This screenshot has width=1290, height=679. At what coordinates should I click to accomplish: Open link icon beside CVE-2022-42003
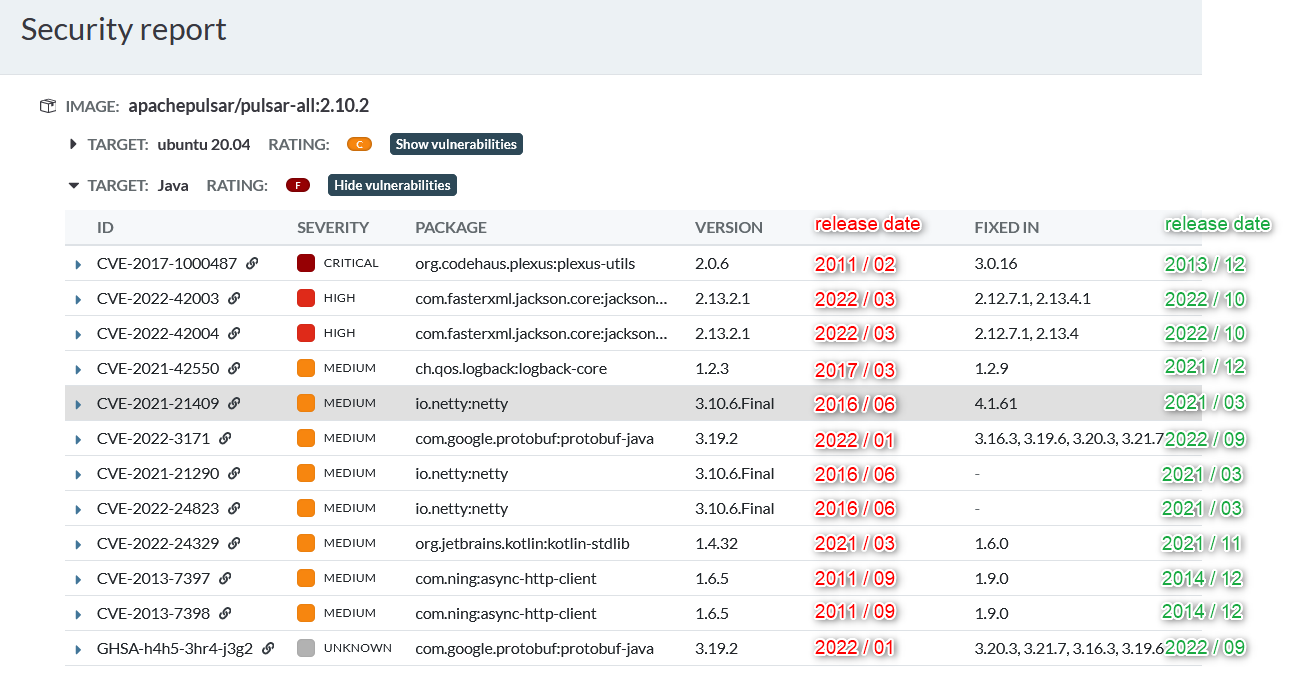(234, 298)
